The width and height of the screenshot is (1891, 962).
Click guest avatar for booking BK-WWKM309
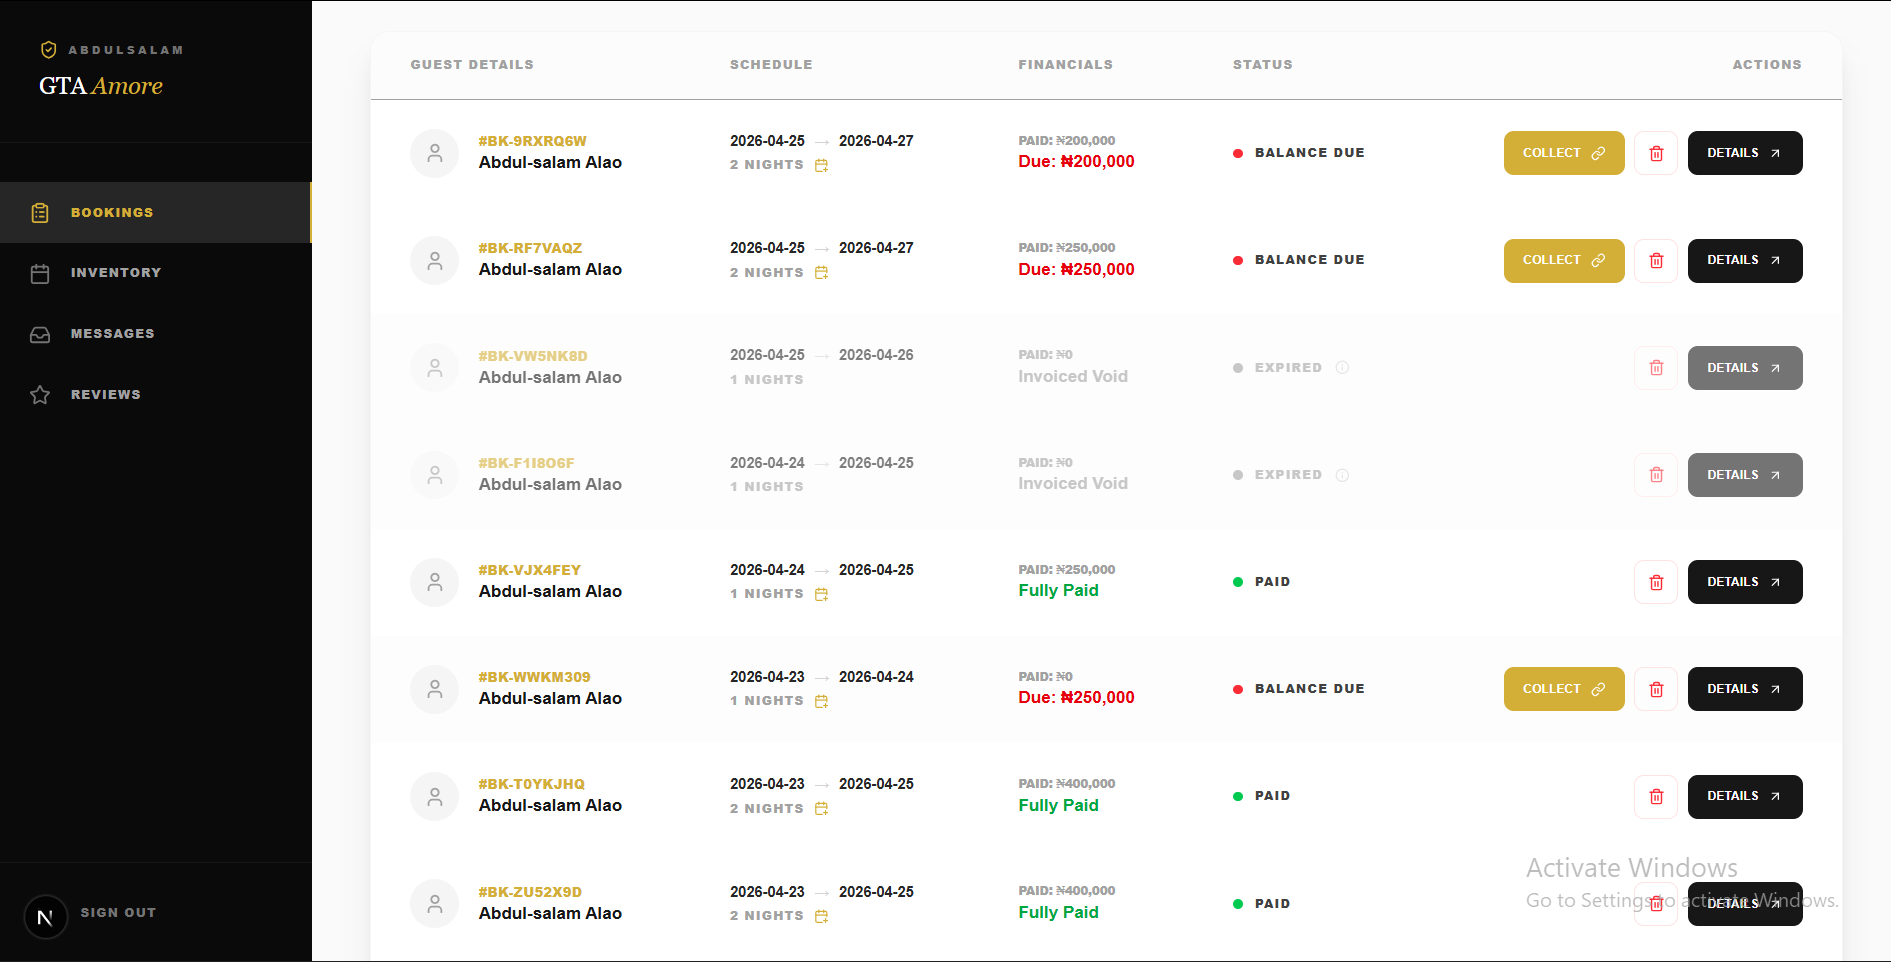(x=435, y=689)
